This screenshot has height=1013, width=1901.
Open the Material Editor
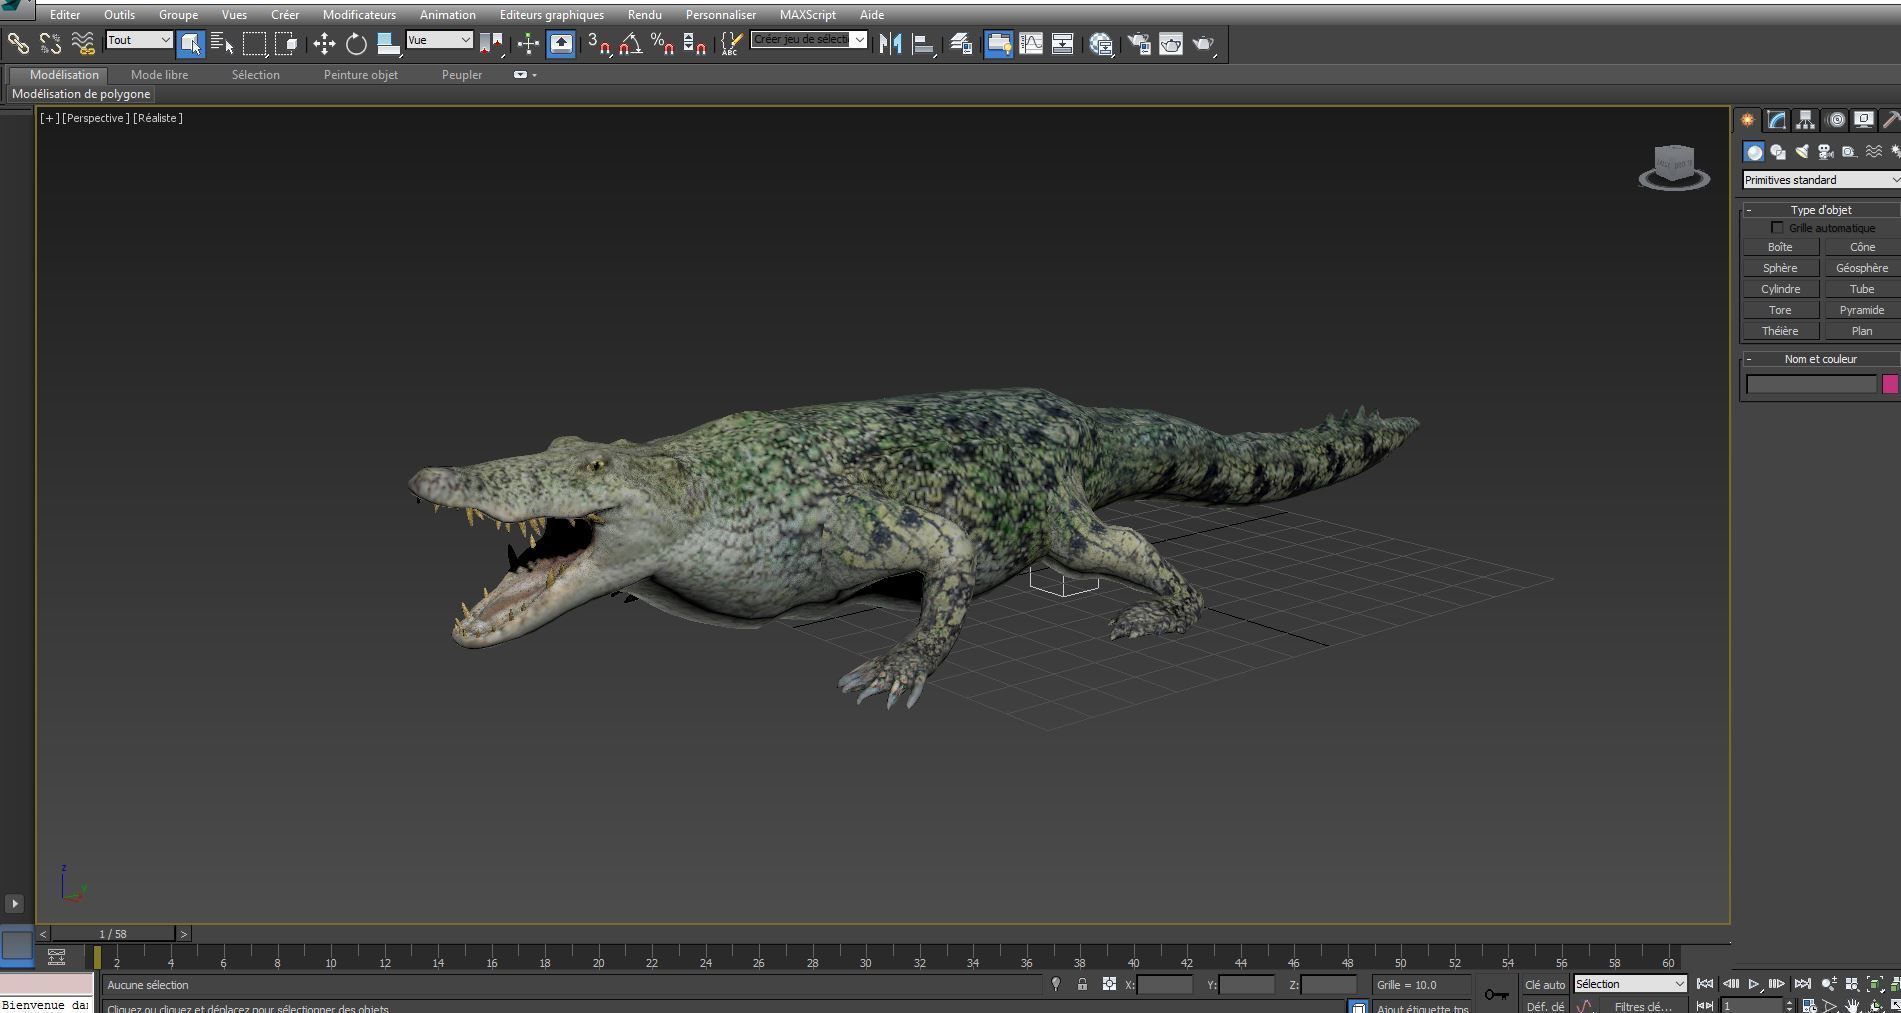click(1101, 43)
